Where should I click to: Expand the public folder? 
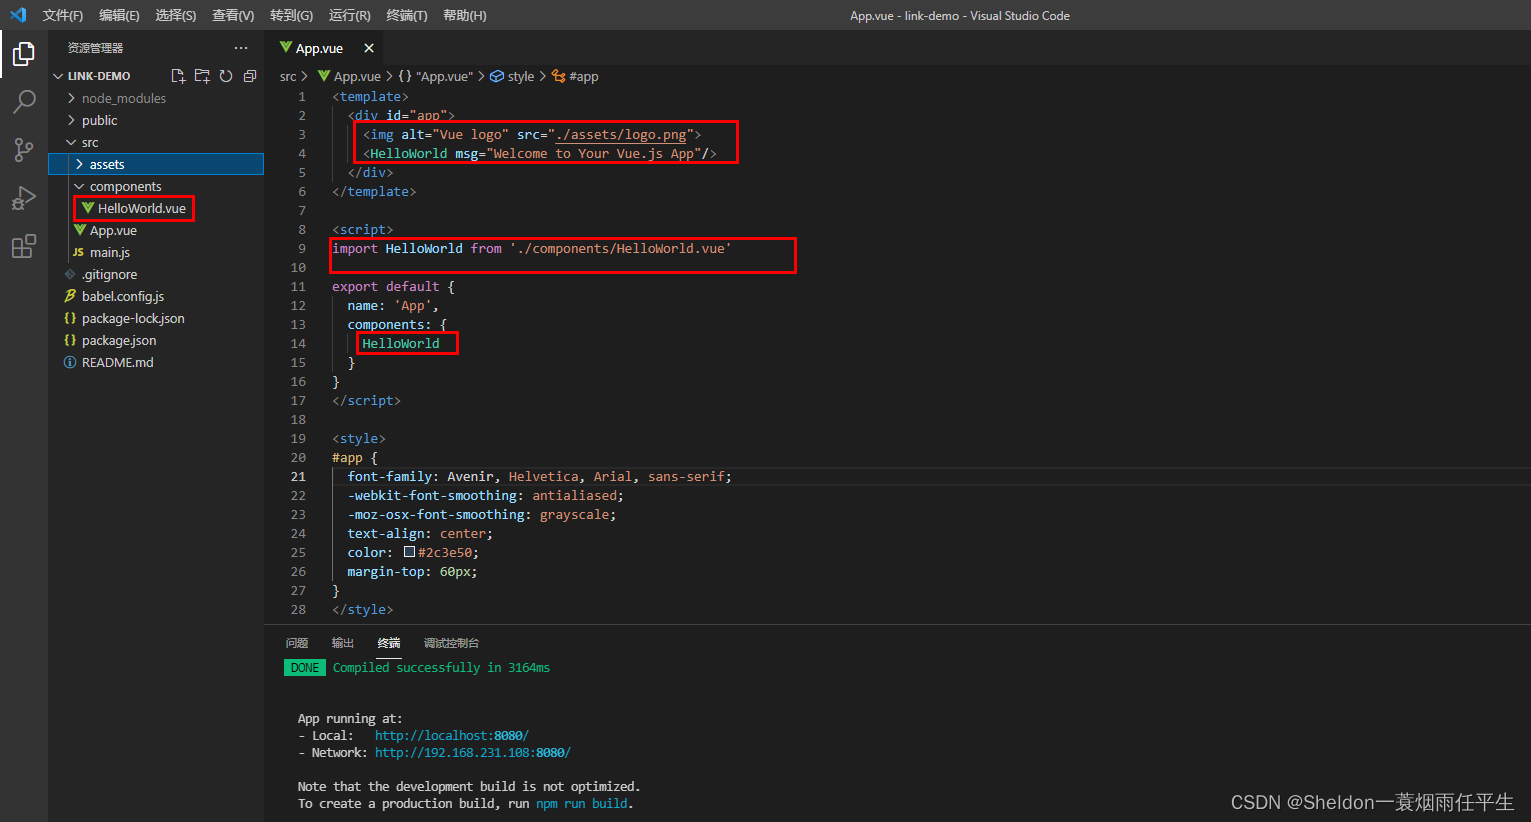[71, 120]
